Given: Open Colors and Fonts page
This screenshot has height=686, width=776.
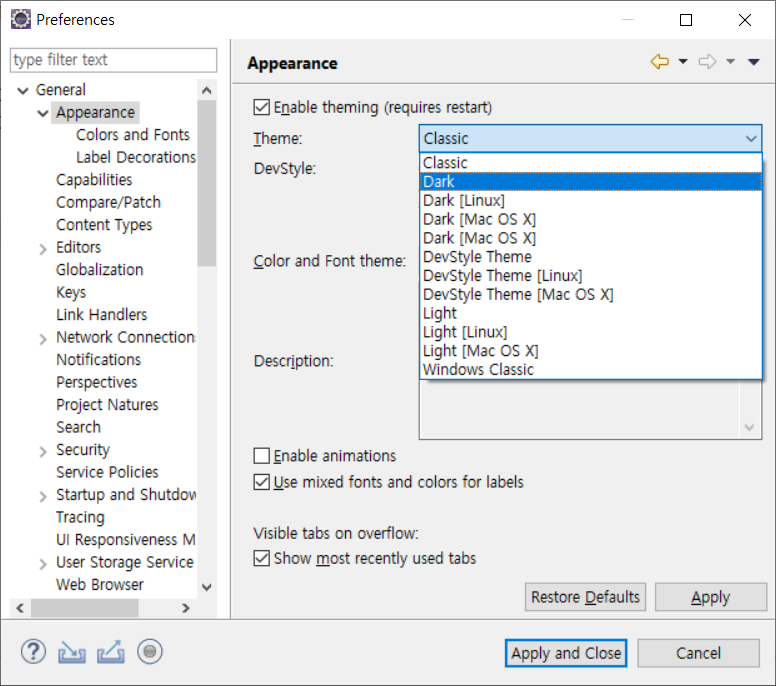Looking at the screenshot, I should tap(133, 135).
